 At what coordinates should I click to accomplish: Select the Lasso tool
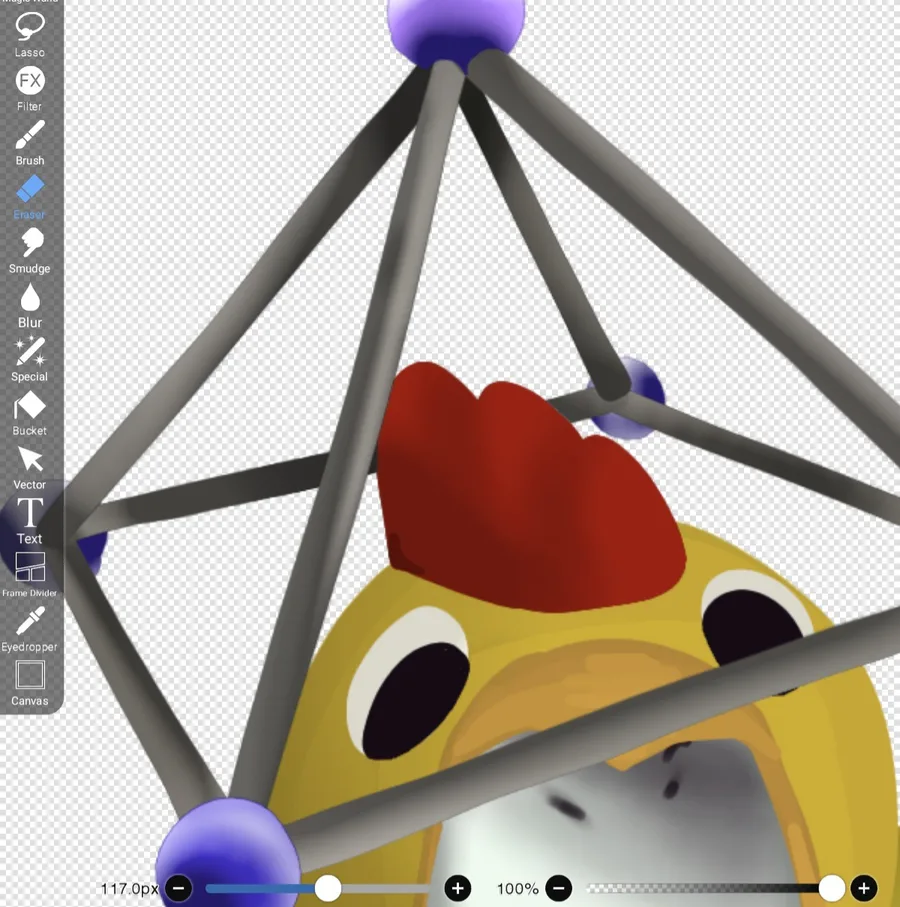pyautogui.click(x=29, y=35)
